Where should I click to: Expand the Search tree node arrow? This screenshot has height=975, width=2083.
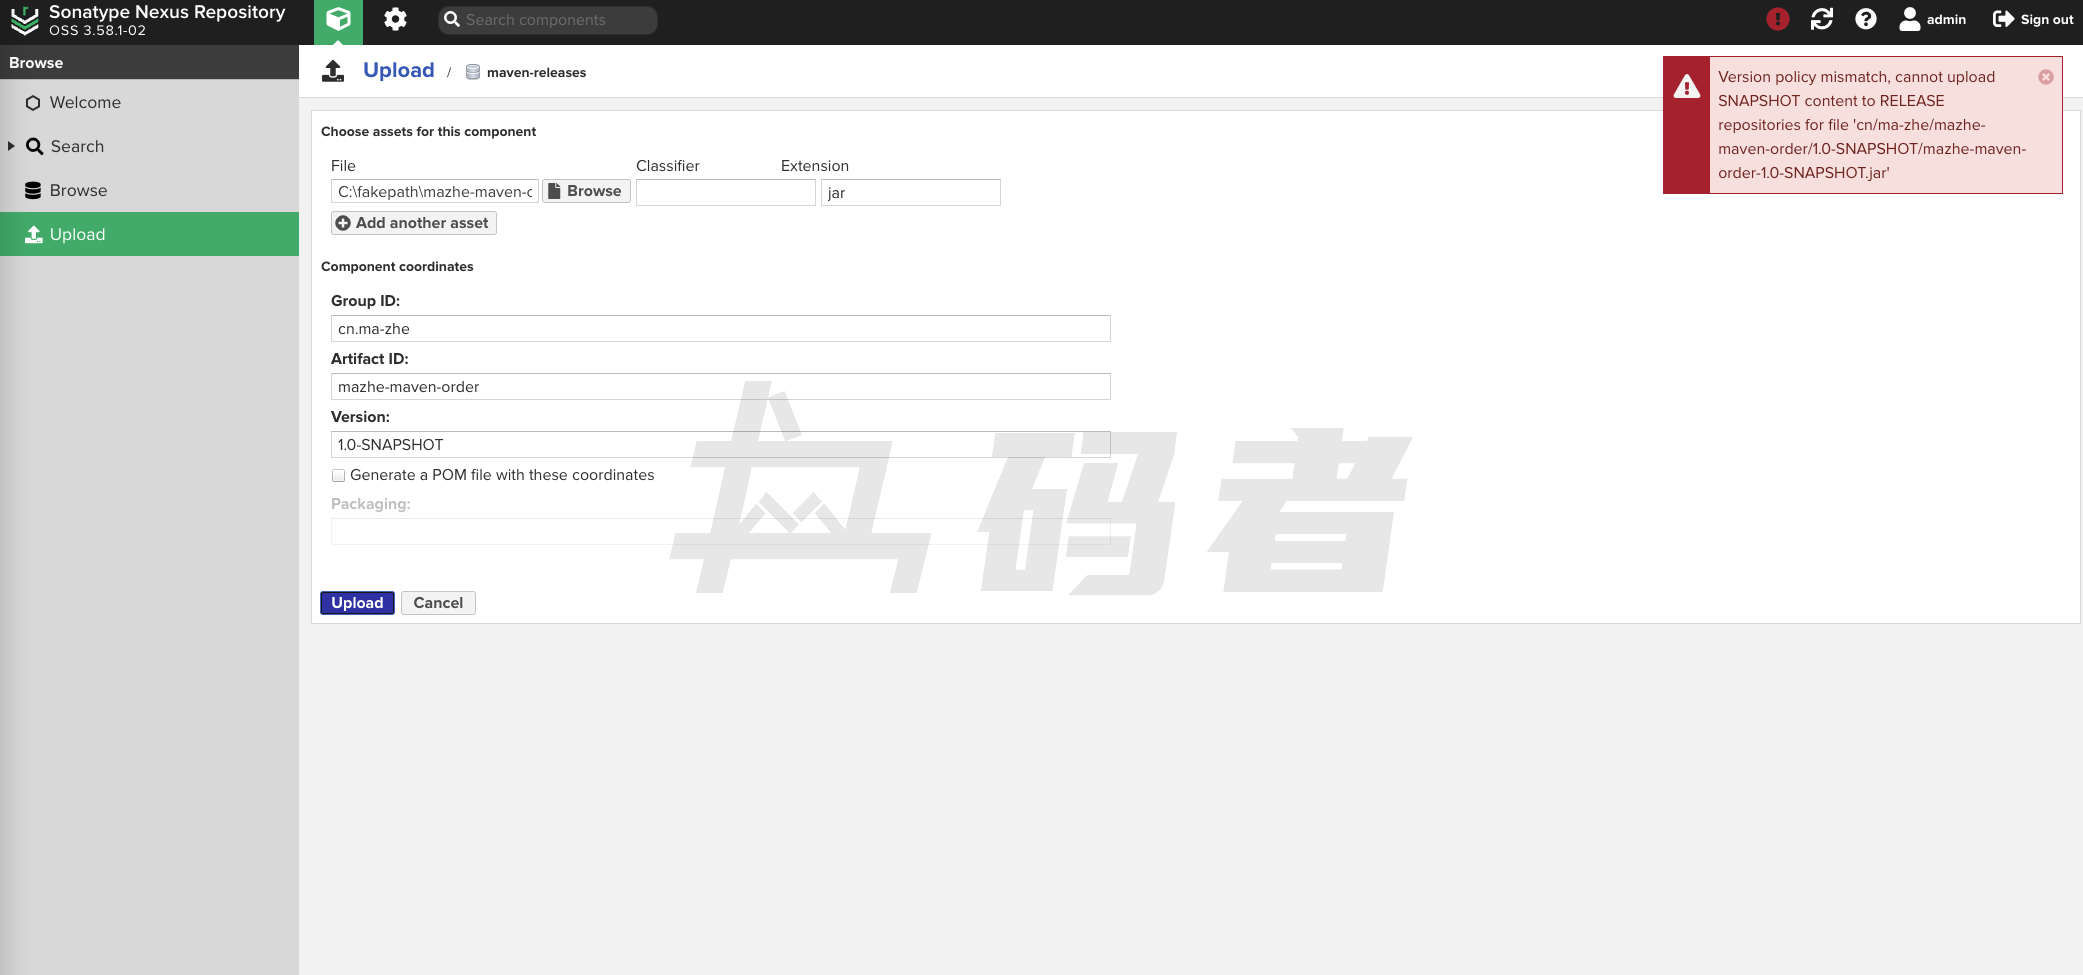pyautogui.click(x=11, y=146)
